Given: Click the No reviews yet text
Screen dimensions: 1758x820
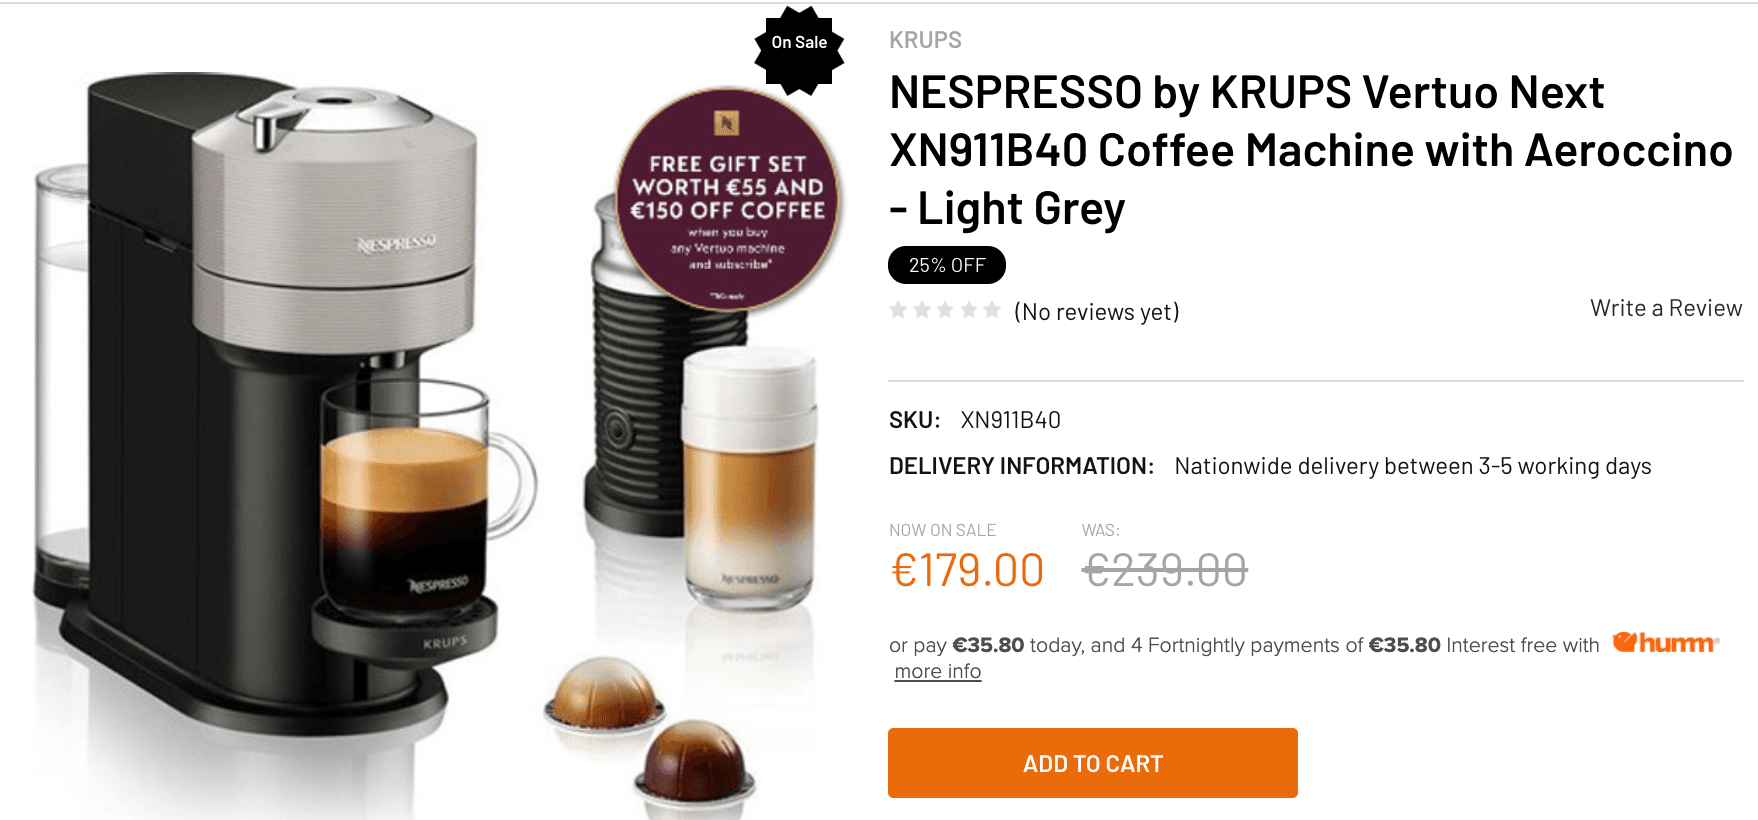Looking at the screenshot, I should [1096, 312].
